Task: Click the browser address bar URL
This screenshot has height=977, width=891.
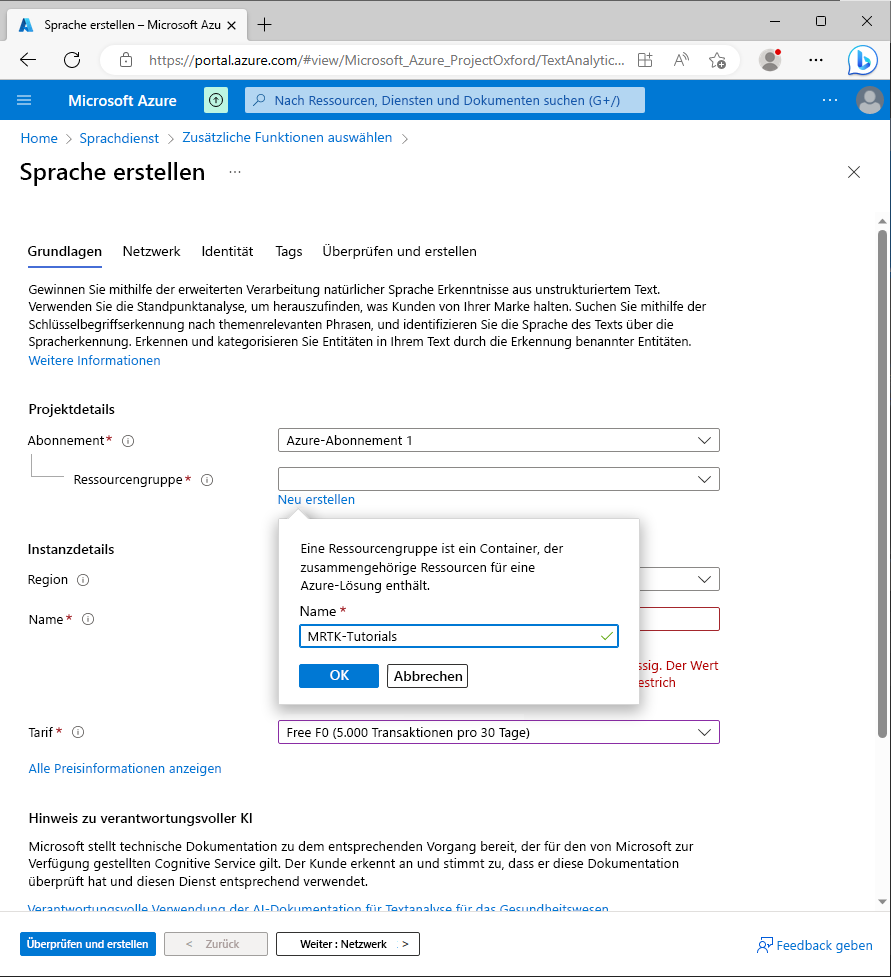Action: (x=386, y=60)
